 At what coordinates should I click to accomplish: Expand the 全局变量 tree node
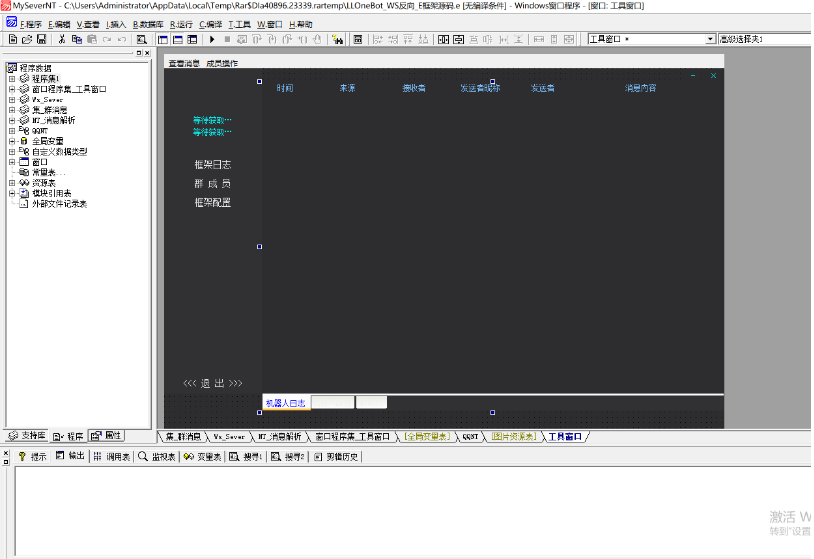pyautogui.click(x=12, y=141)
